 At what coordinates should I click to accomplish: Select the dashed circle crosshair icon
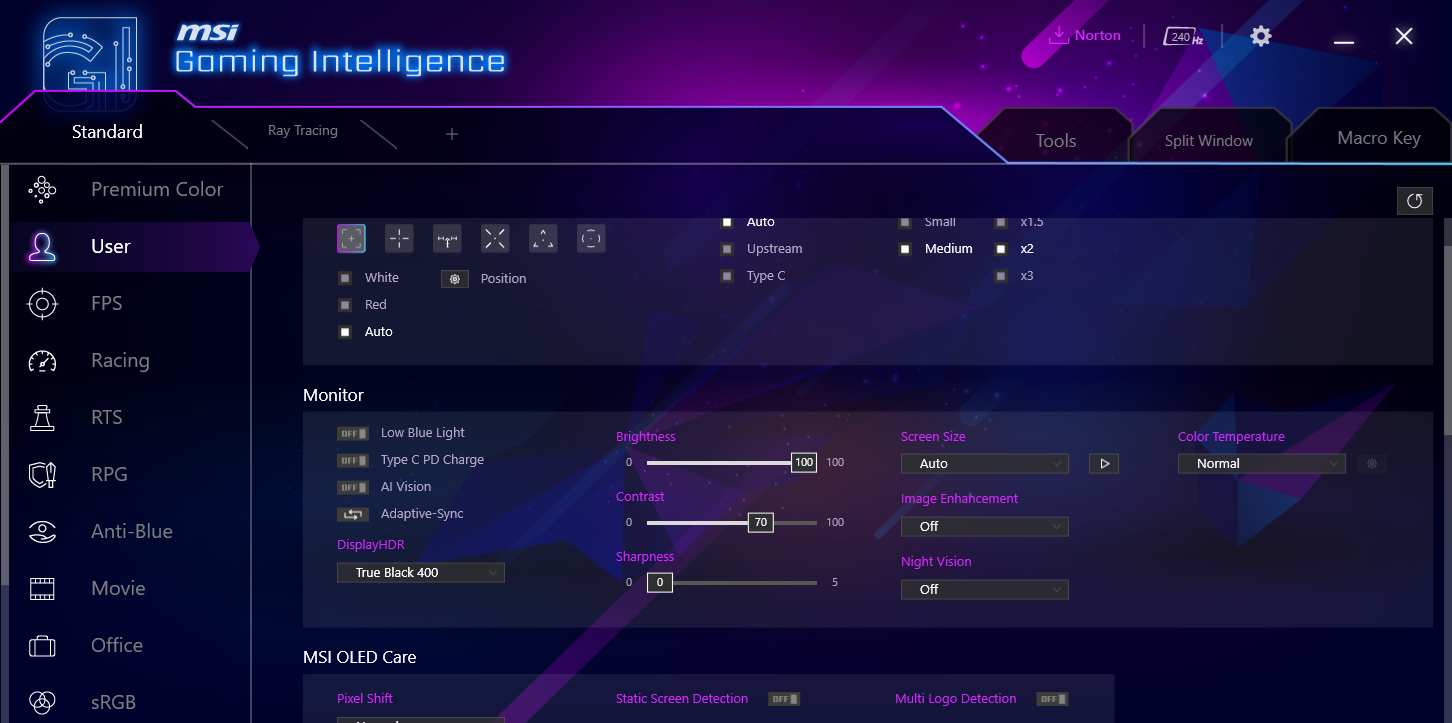[x=591, y=238]
